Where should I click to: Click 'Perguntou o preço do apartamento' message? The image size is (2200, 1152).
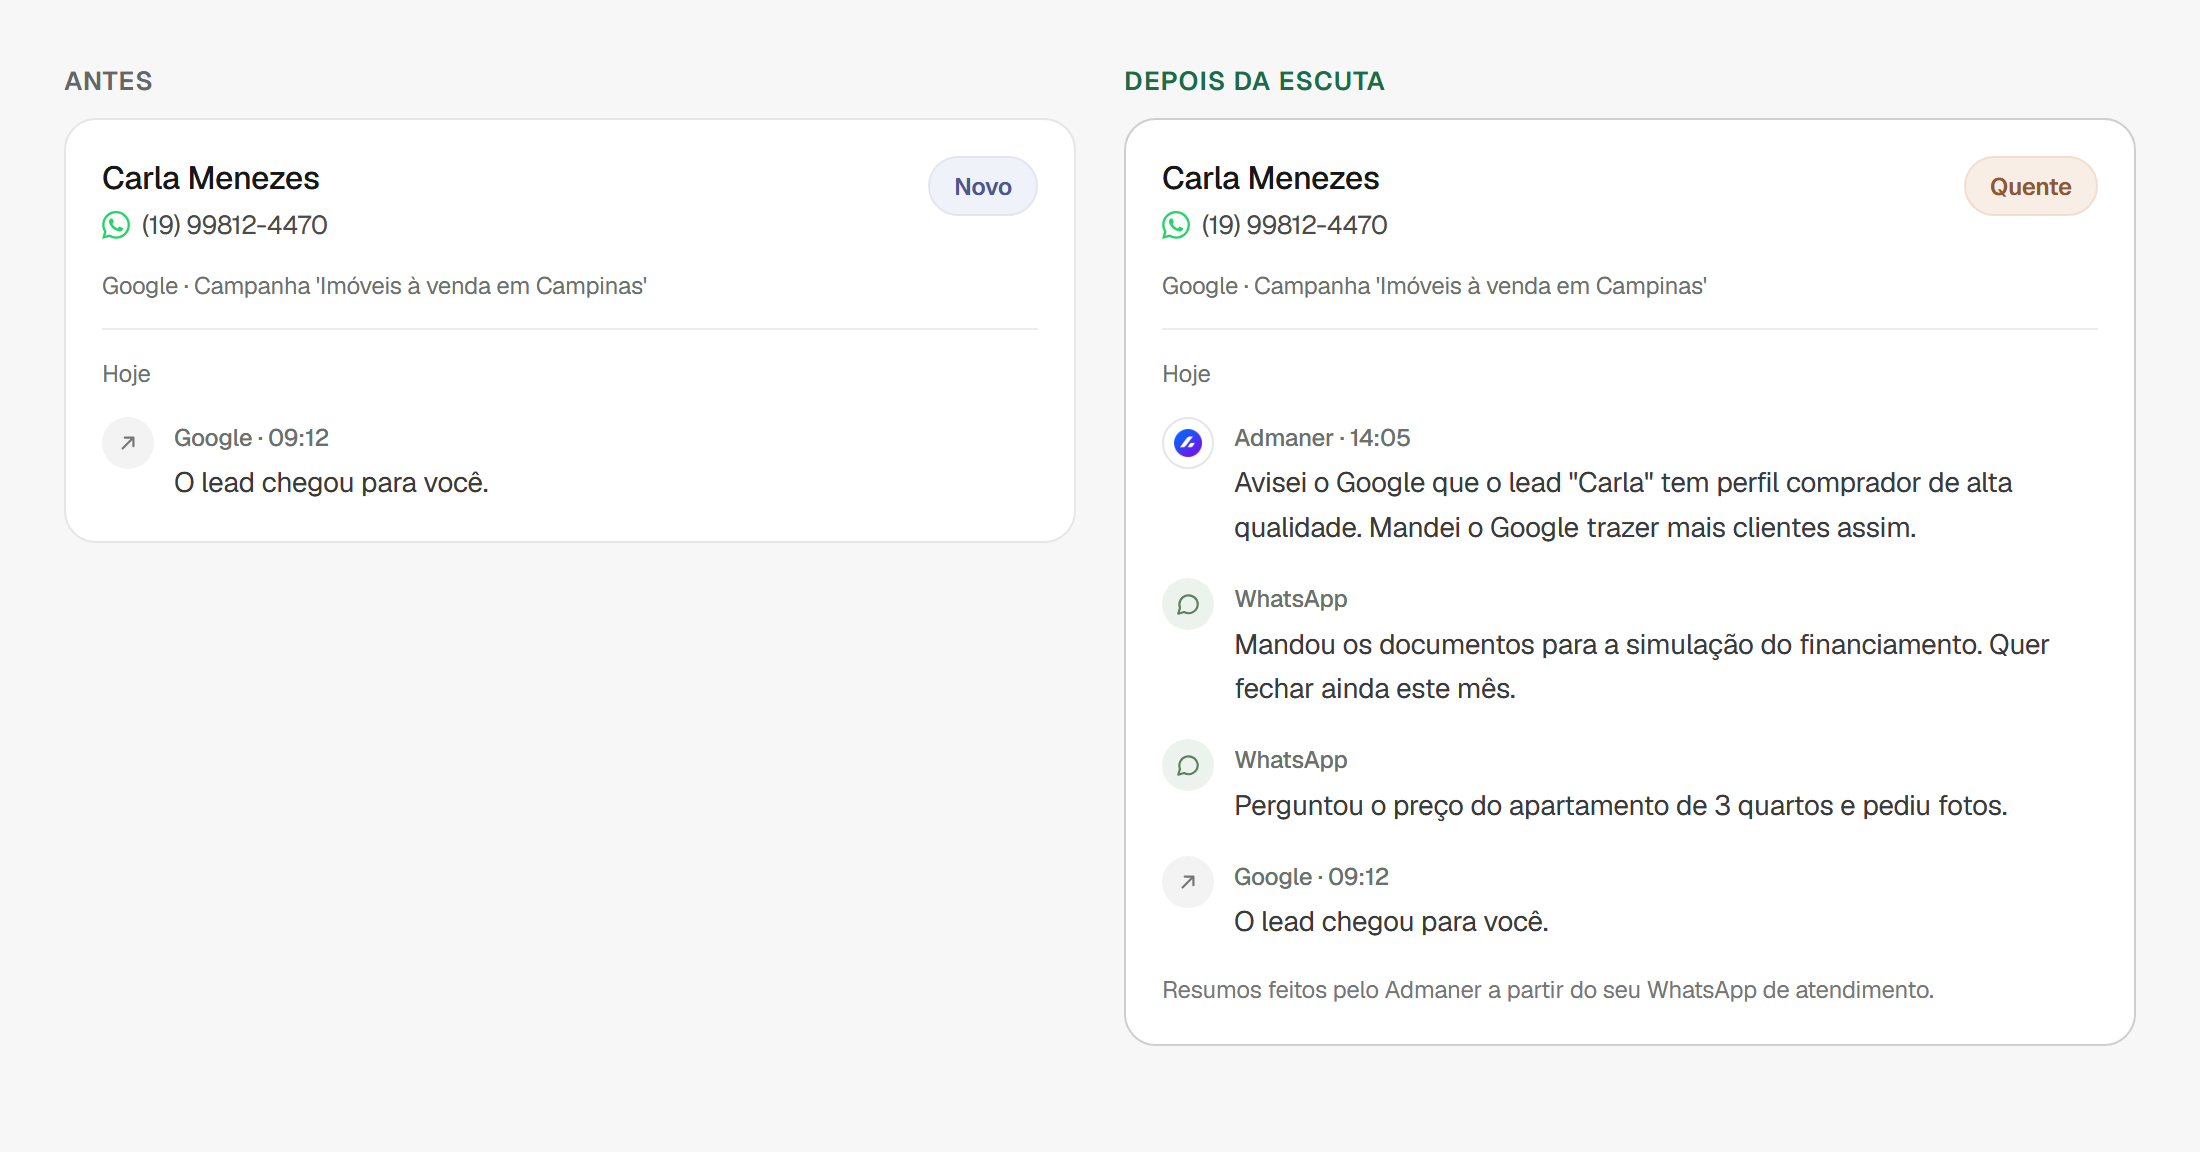(x=1621, y=806)
